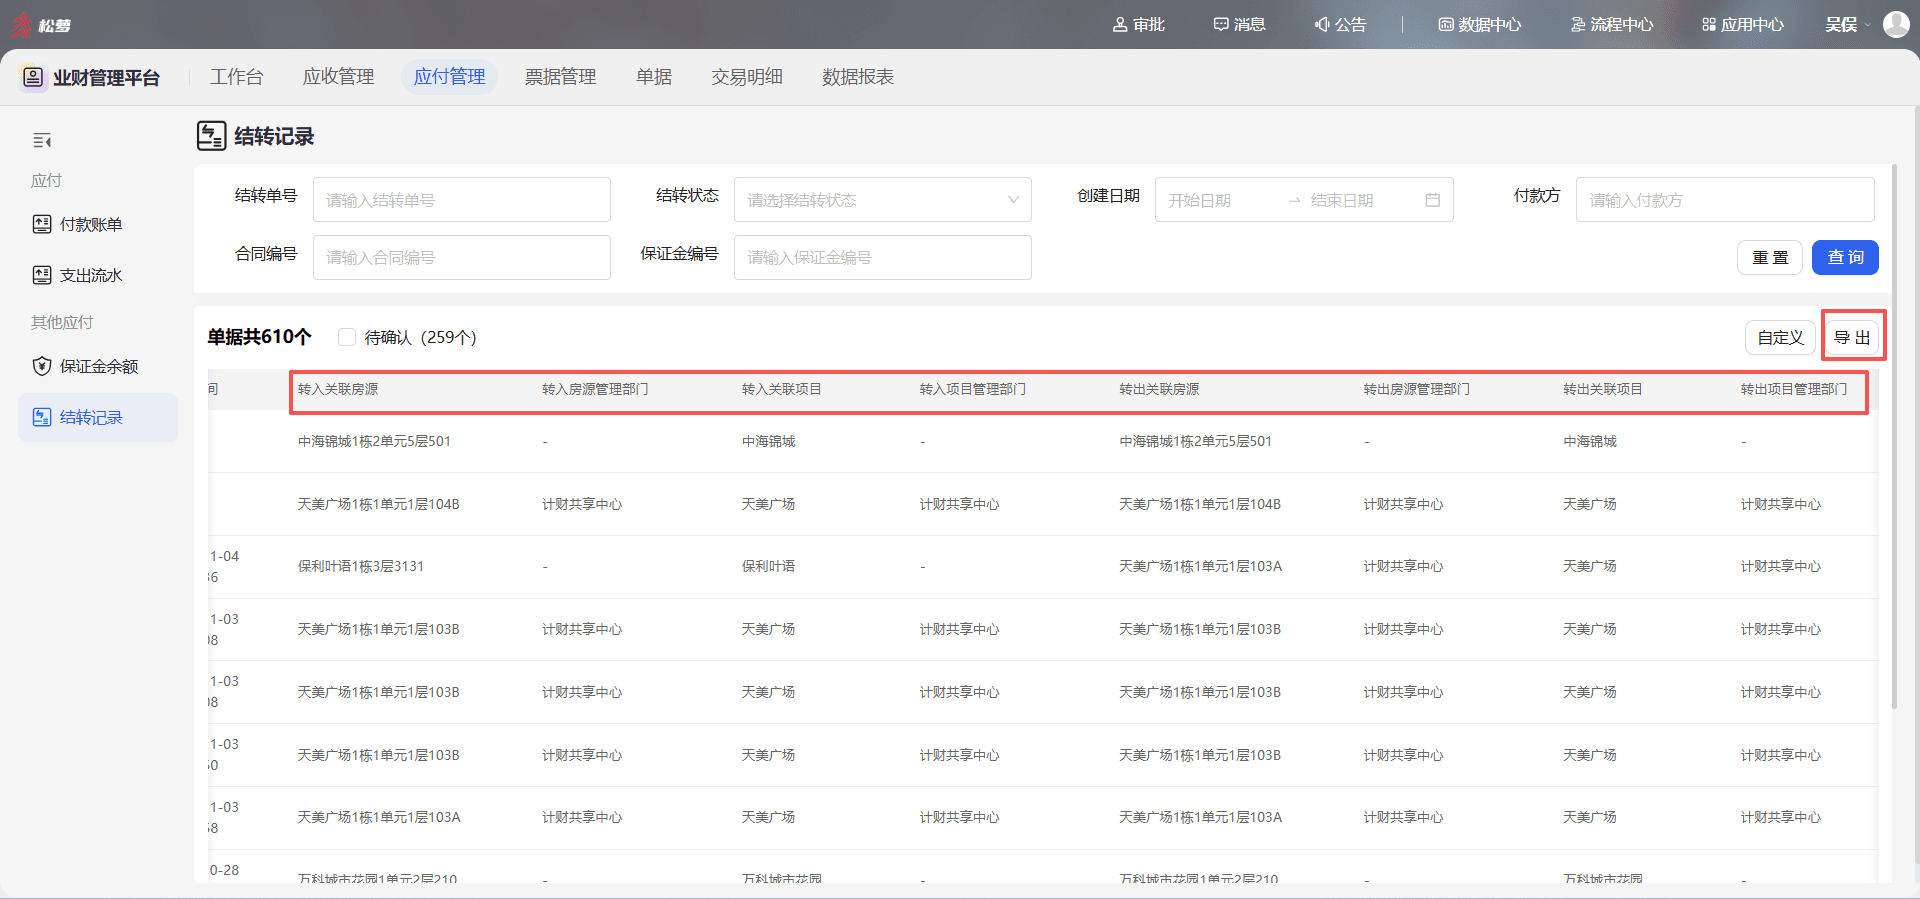Collapse the sidebar menu icon
The height and width of the screenshot is (899, 1920).
click(42, 141)
